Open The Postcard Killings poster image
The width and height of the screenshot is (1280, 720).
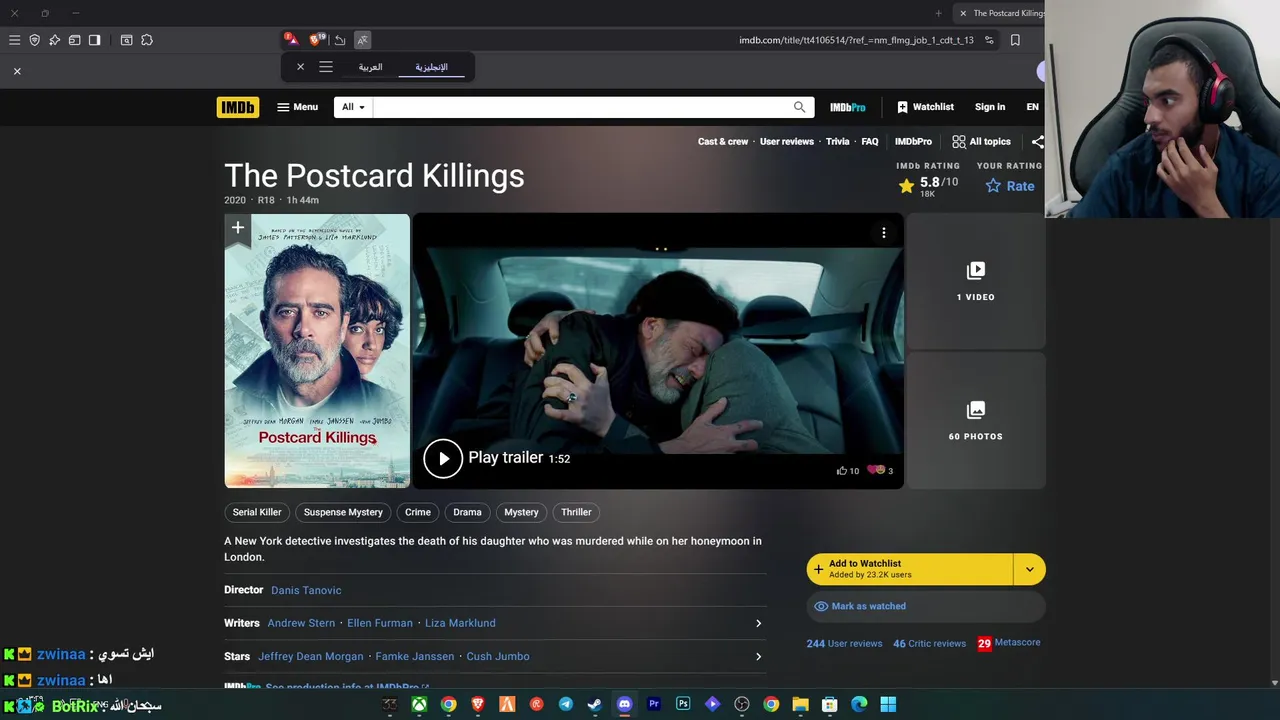pyautogui.click(x=317, y=351)
